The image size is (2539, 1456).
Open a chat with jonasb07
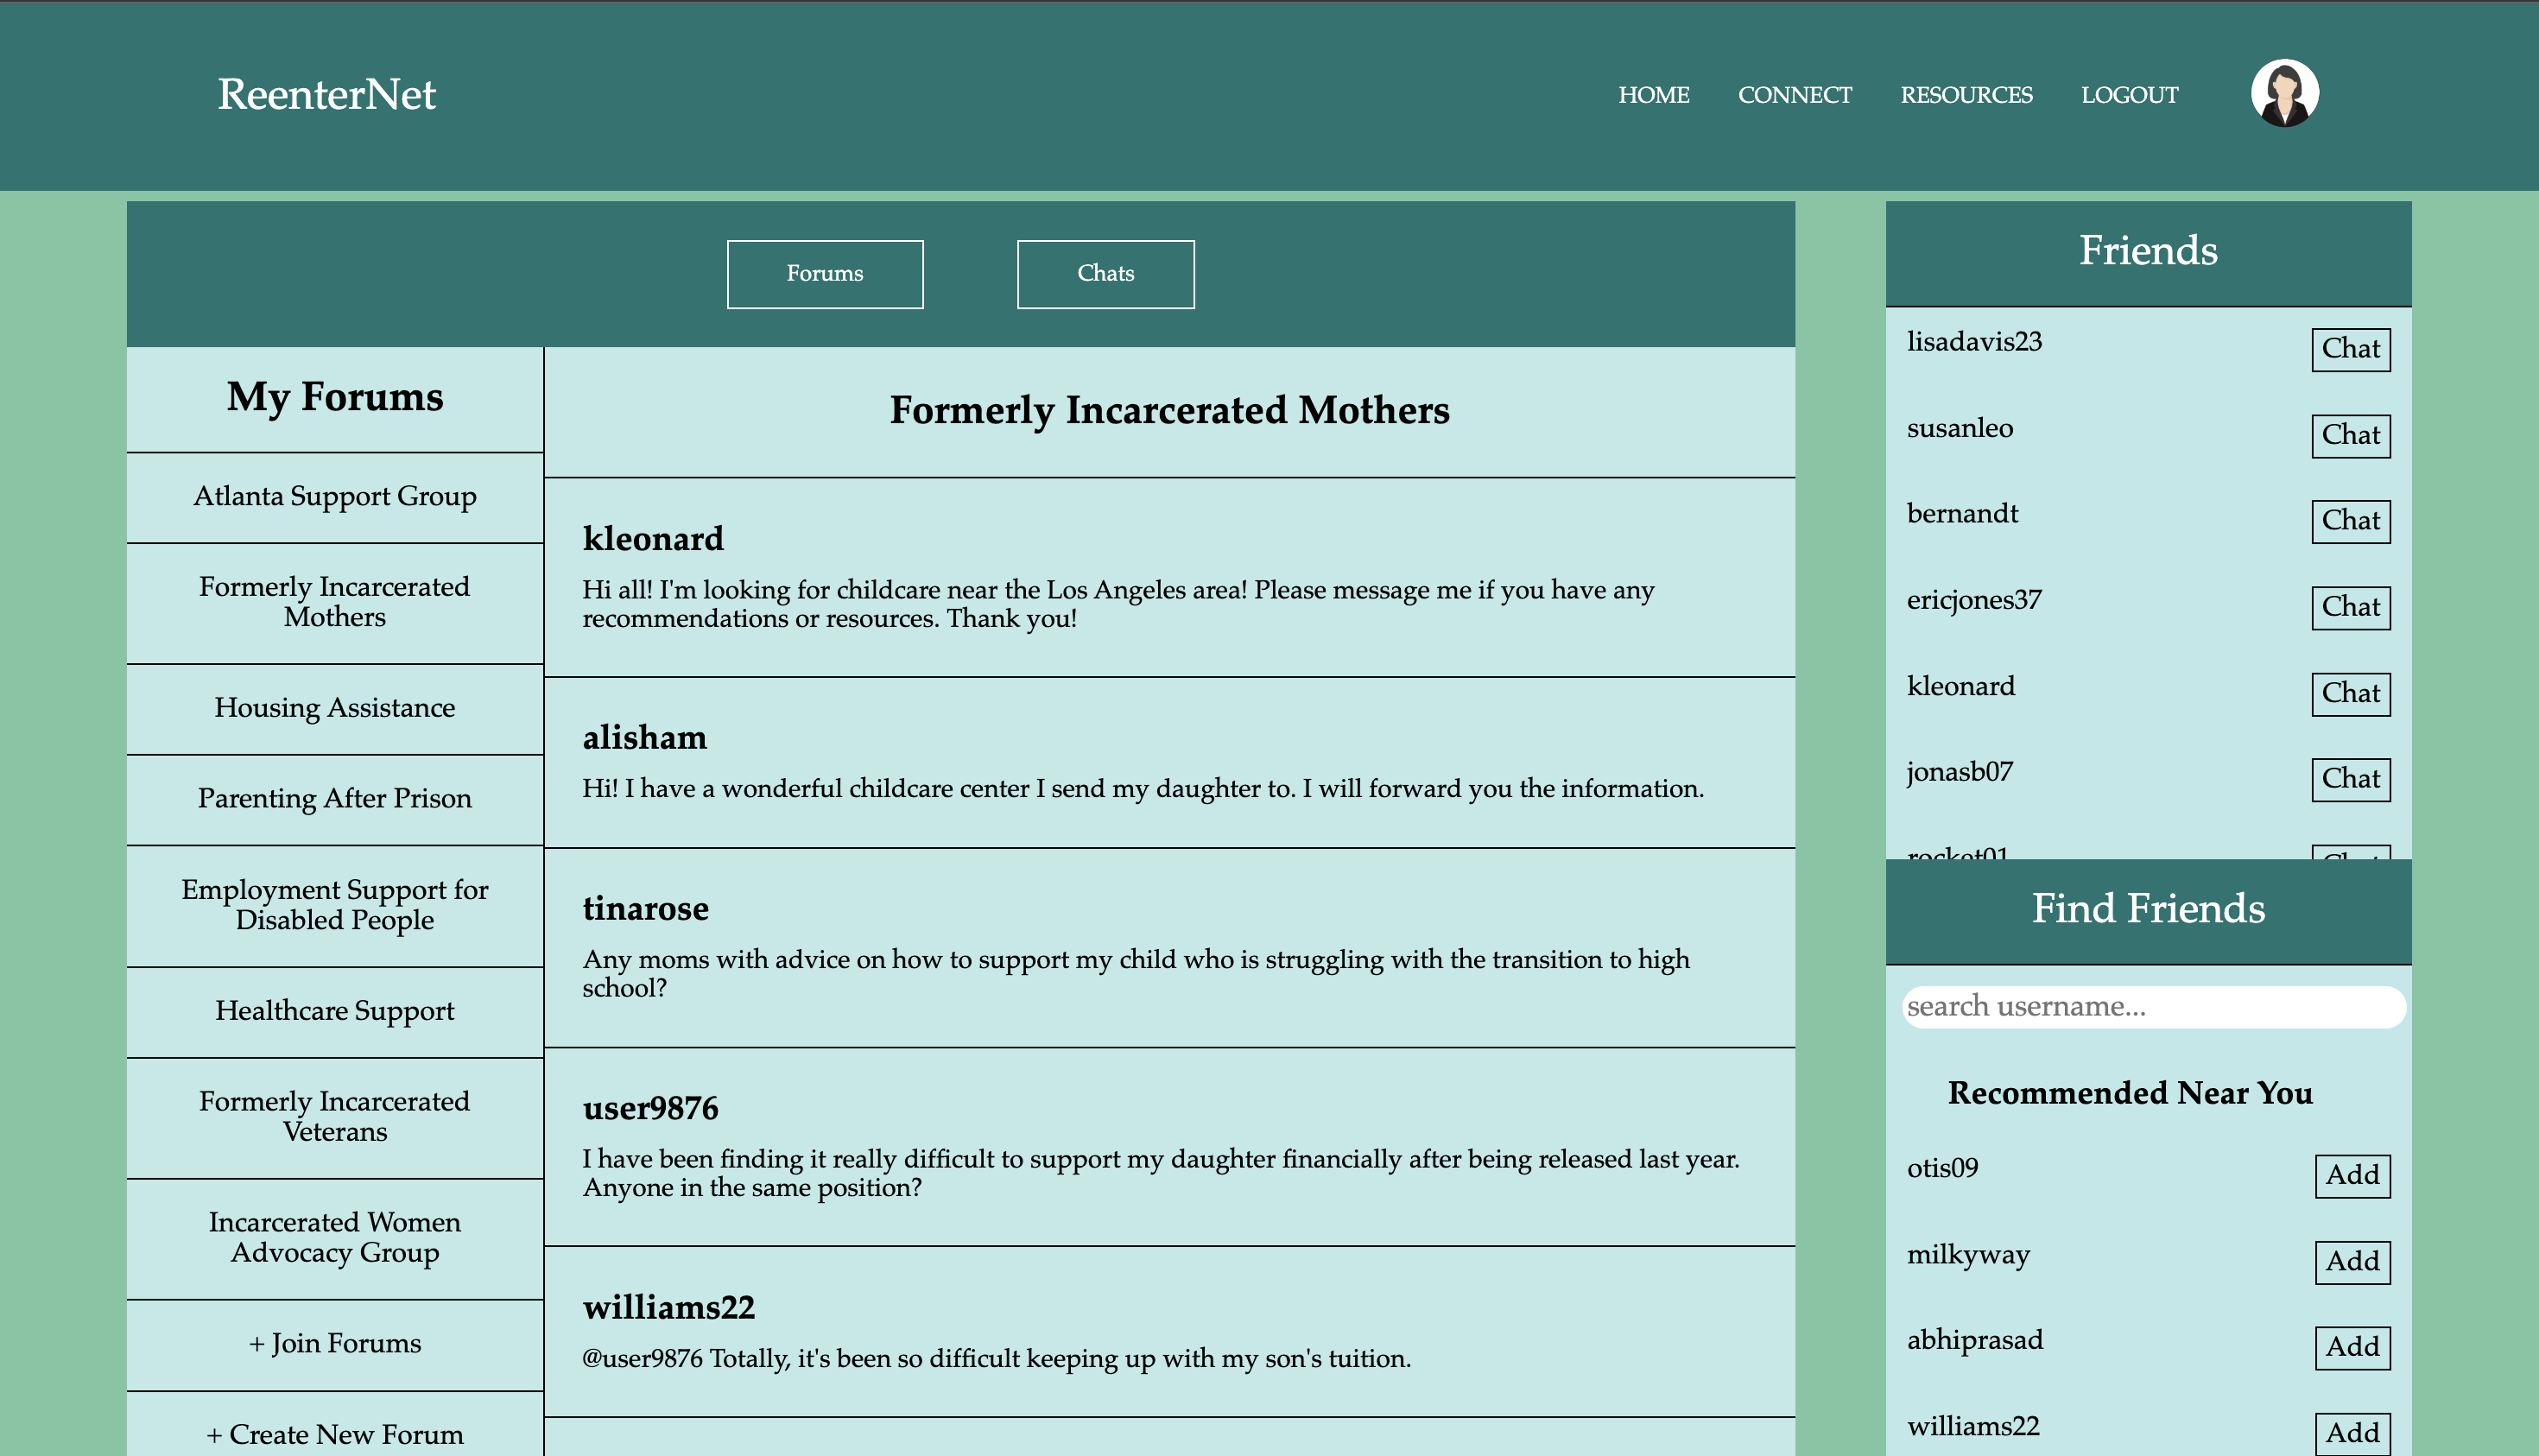2350,779
